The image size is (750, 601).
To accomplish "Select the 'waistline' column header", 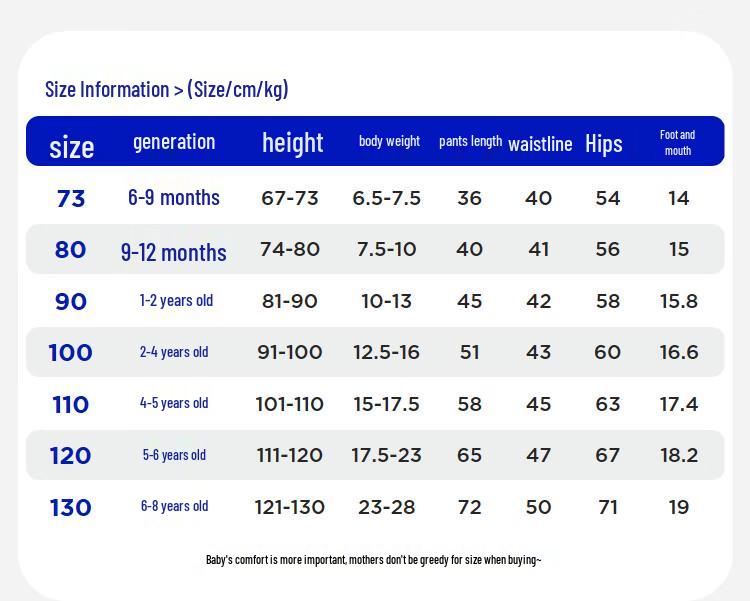I will point(540,144).
